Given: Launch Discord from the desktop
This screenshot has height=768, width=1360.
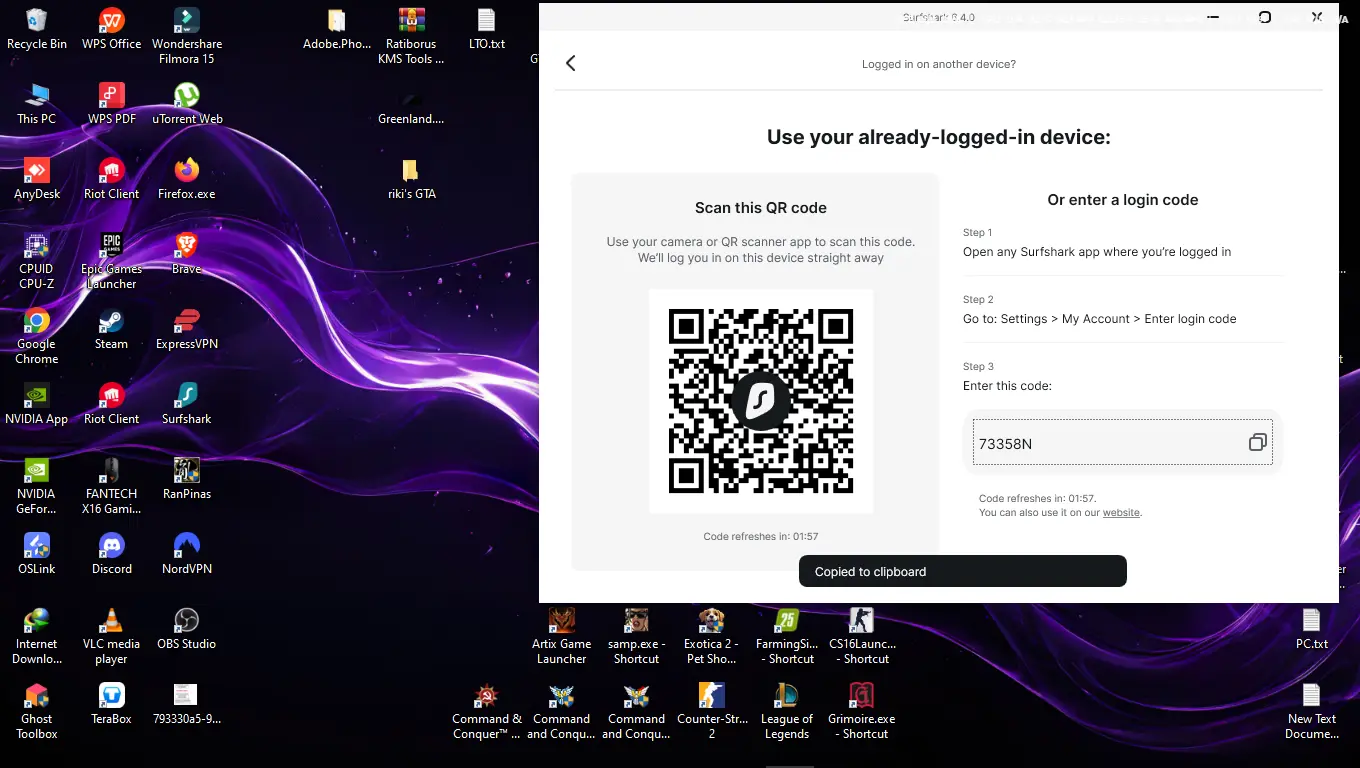Looking at the screenshot, I should (x=111, y=554).
